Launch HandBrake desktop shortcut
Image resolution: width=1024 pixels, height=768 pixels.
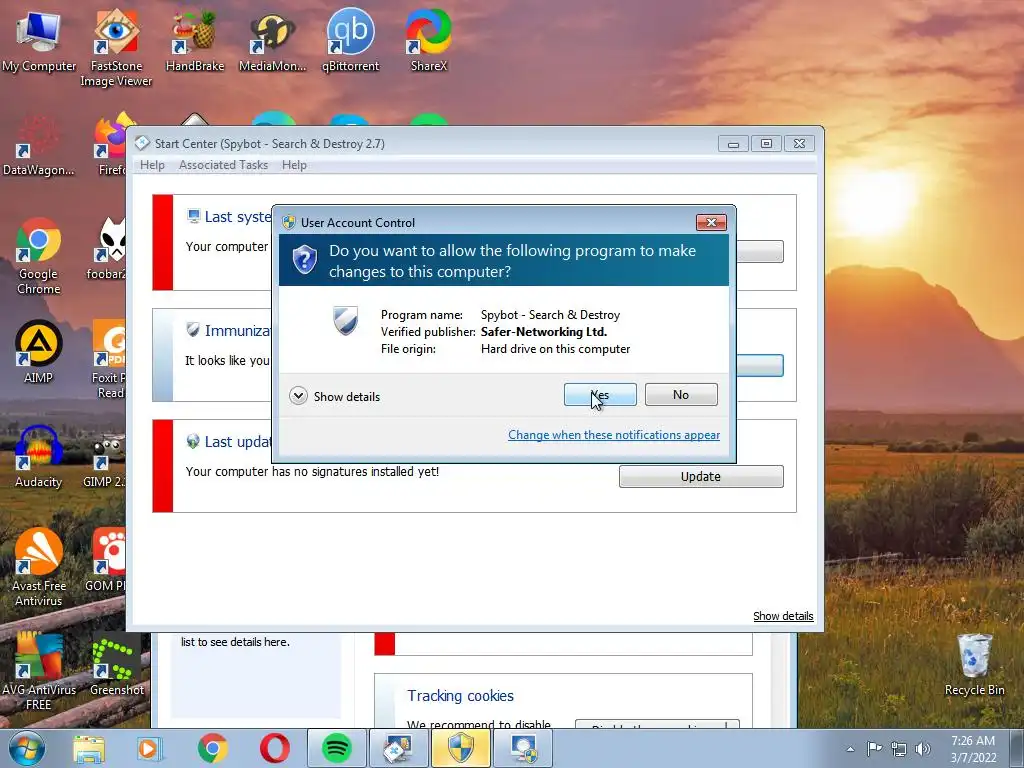pyautogui.click(x=195, y=42)
